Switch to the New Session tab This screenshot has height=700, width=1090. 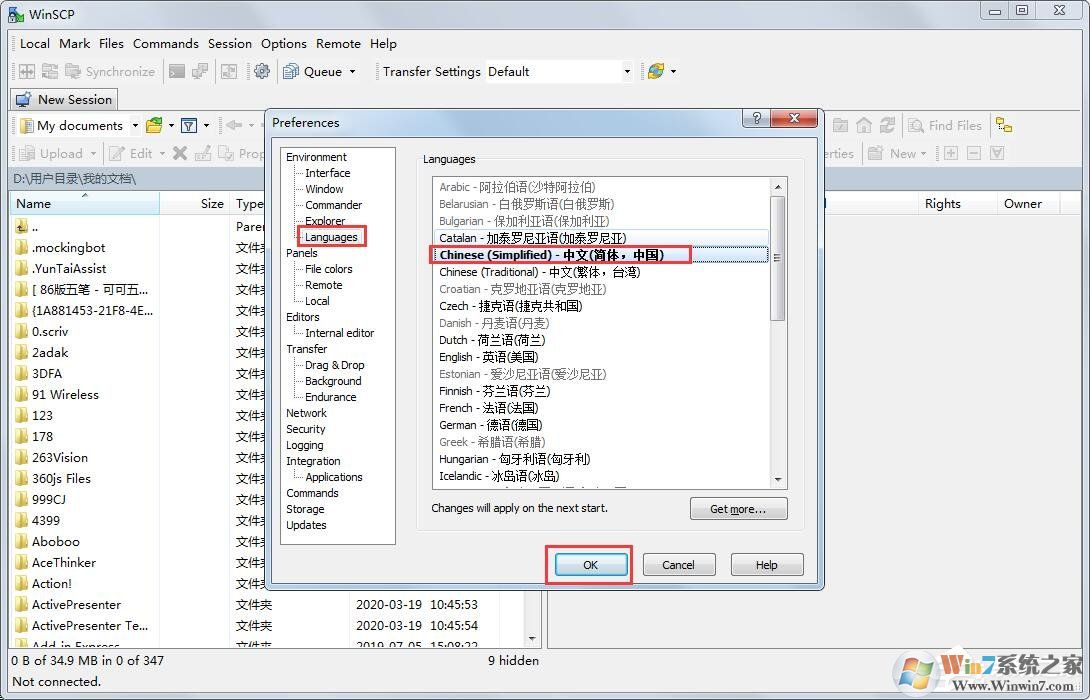coord(64,99)
